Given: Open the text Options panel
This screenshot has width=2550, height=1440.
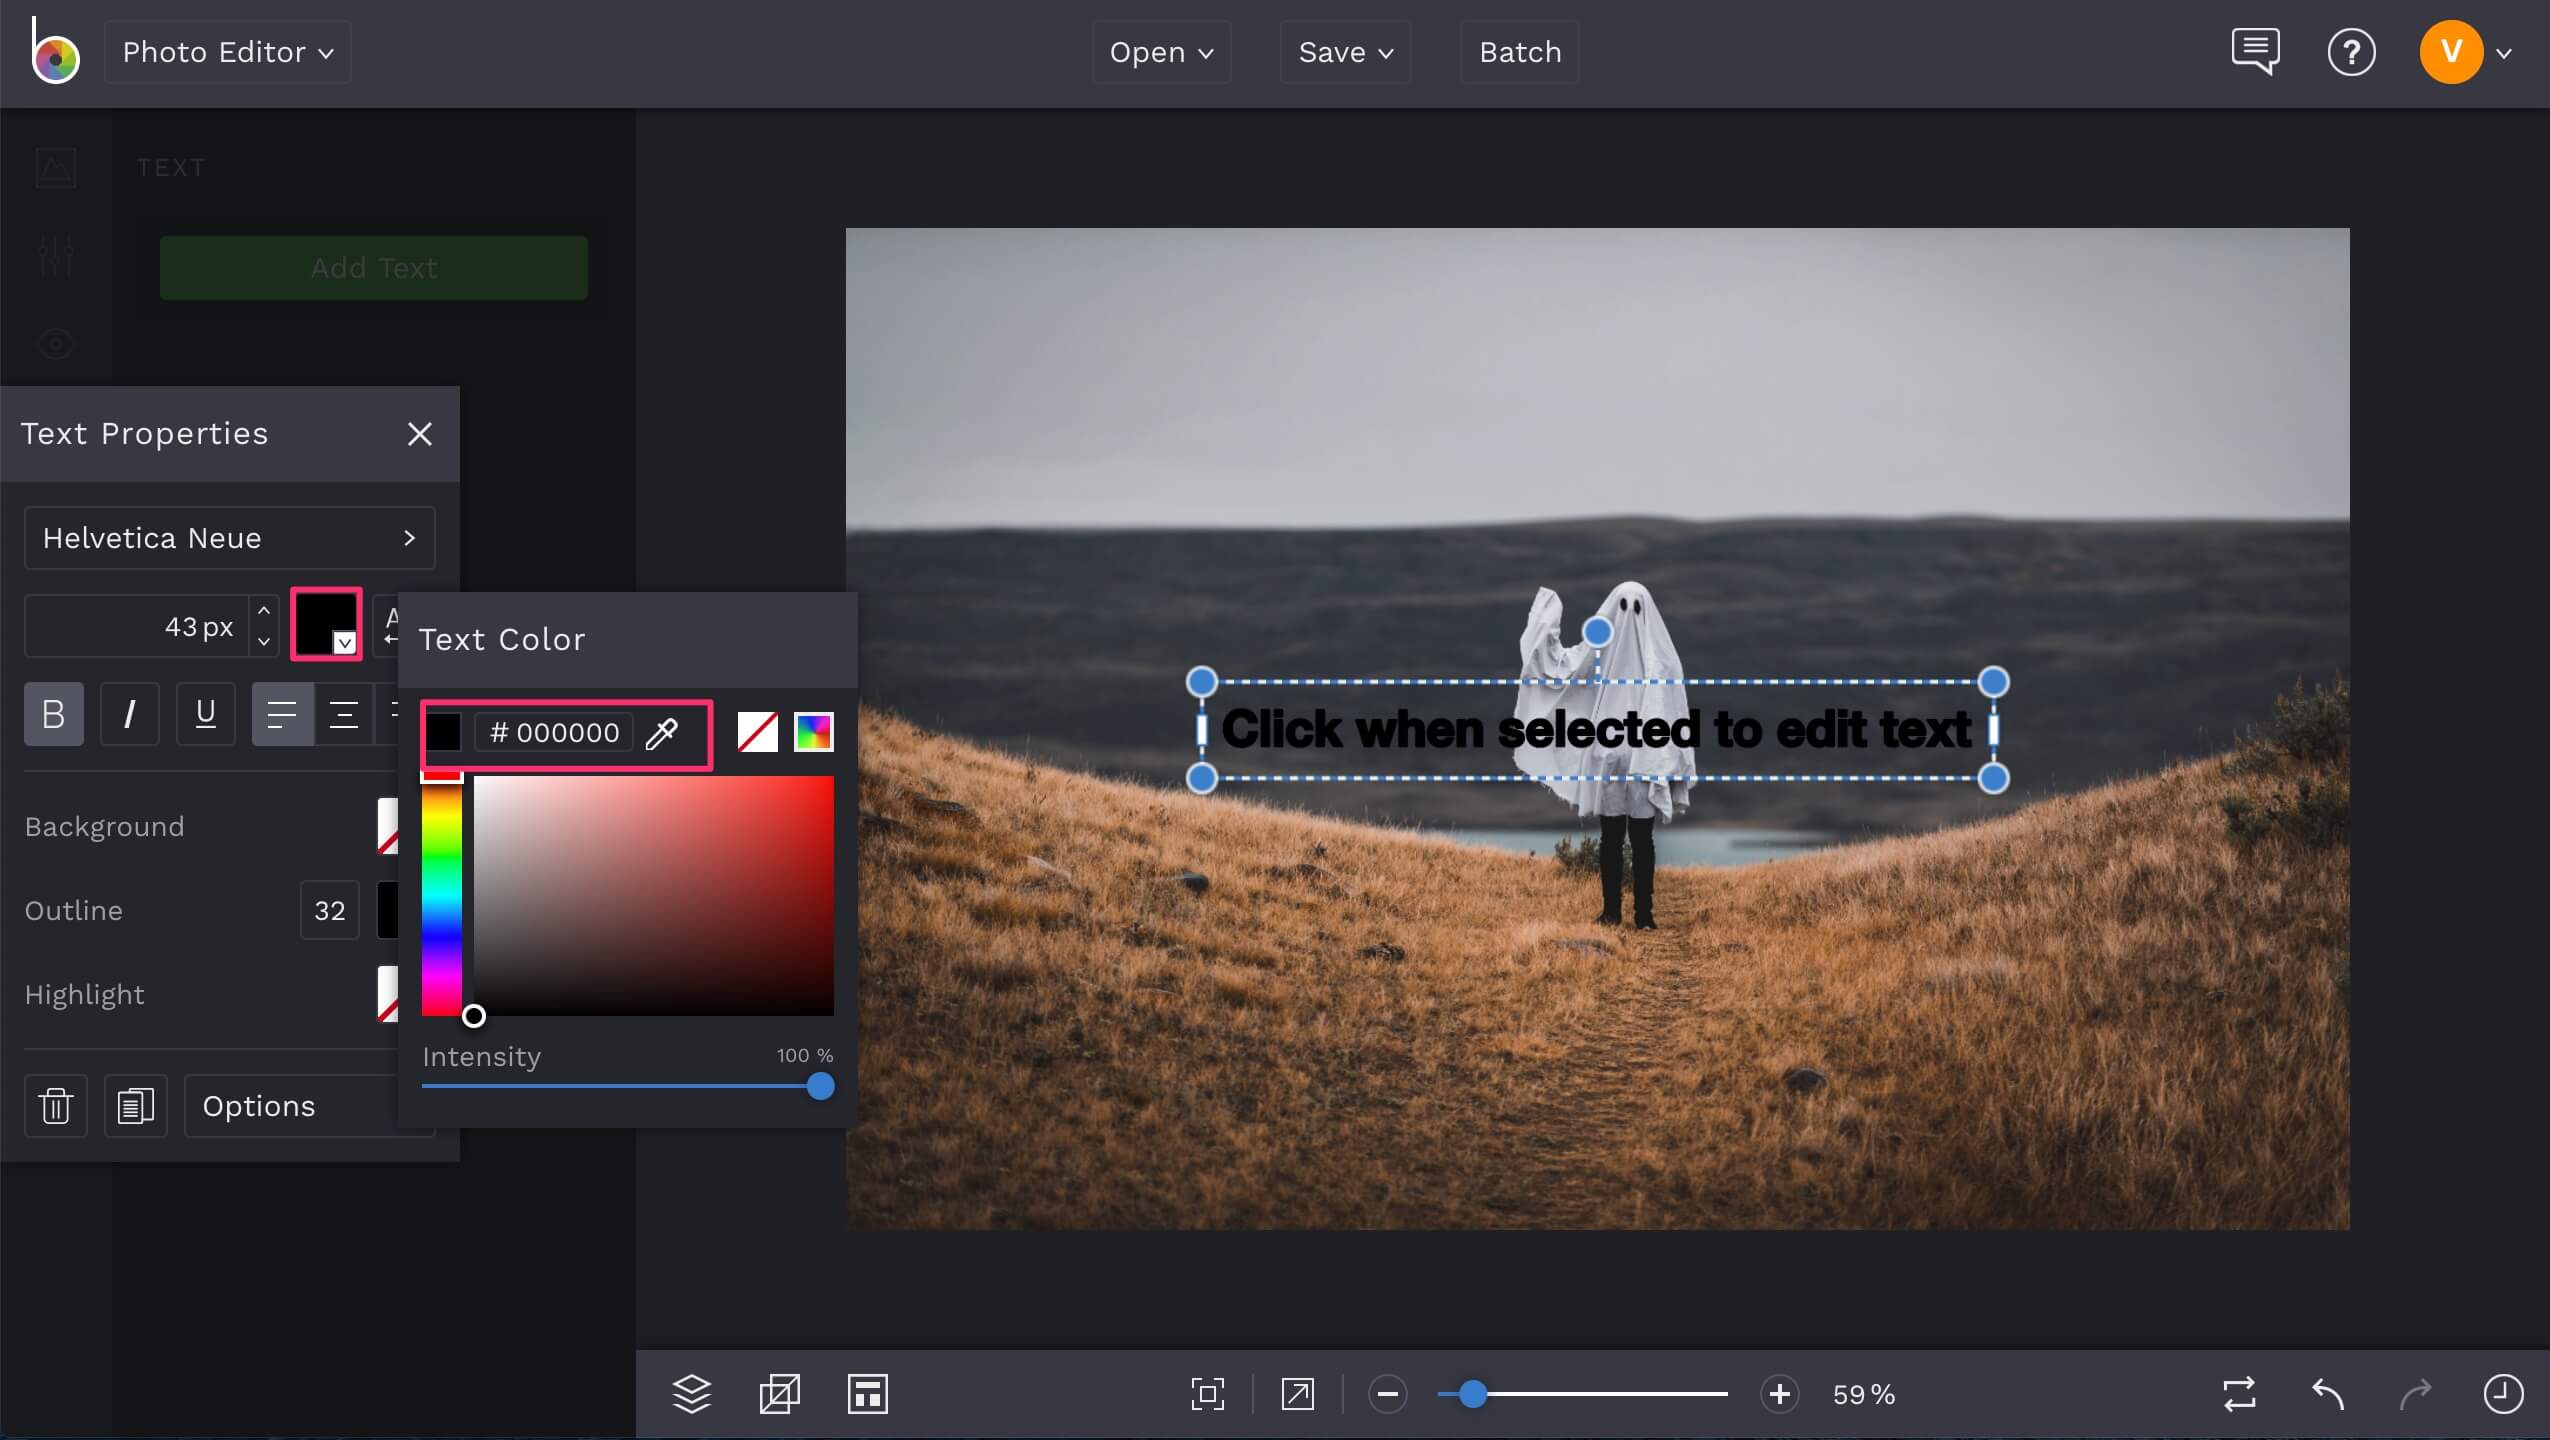Looking at the screenshot, I should (x=258, y=1106).
